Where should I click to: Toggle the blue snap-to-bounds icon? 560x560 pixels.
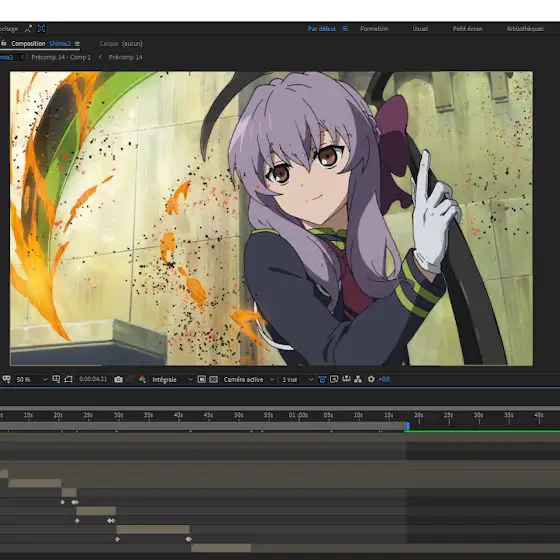(41, 29)
